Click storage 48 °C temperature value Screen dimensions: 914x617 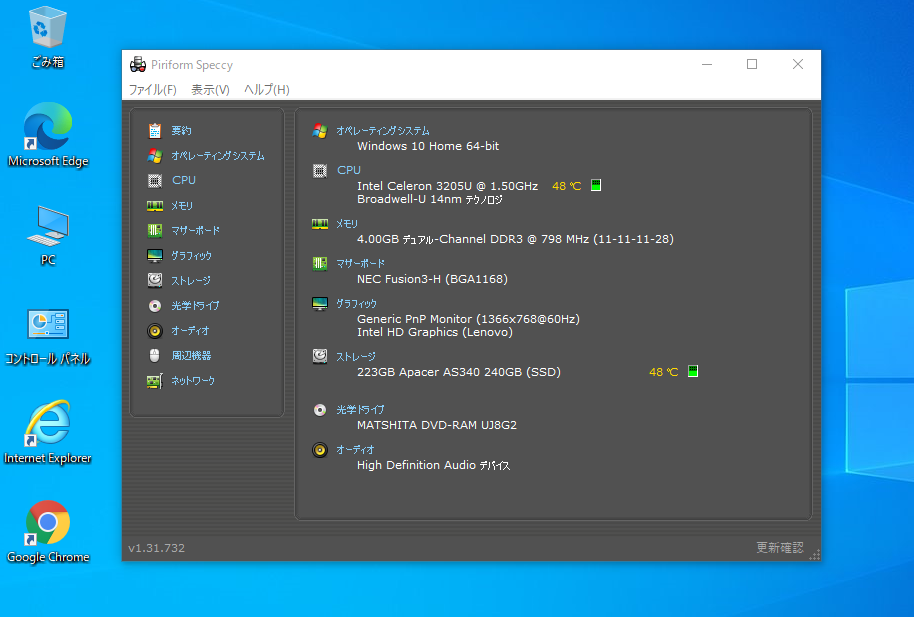663,372
